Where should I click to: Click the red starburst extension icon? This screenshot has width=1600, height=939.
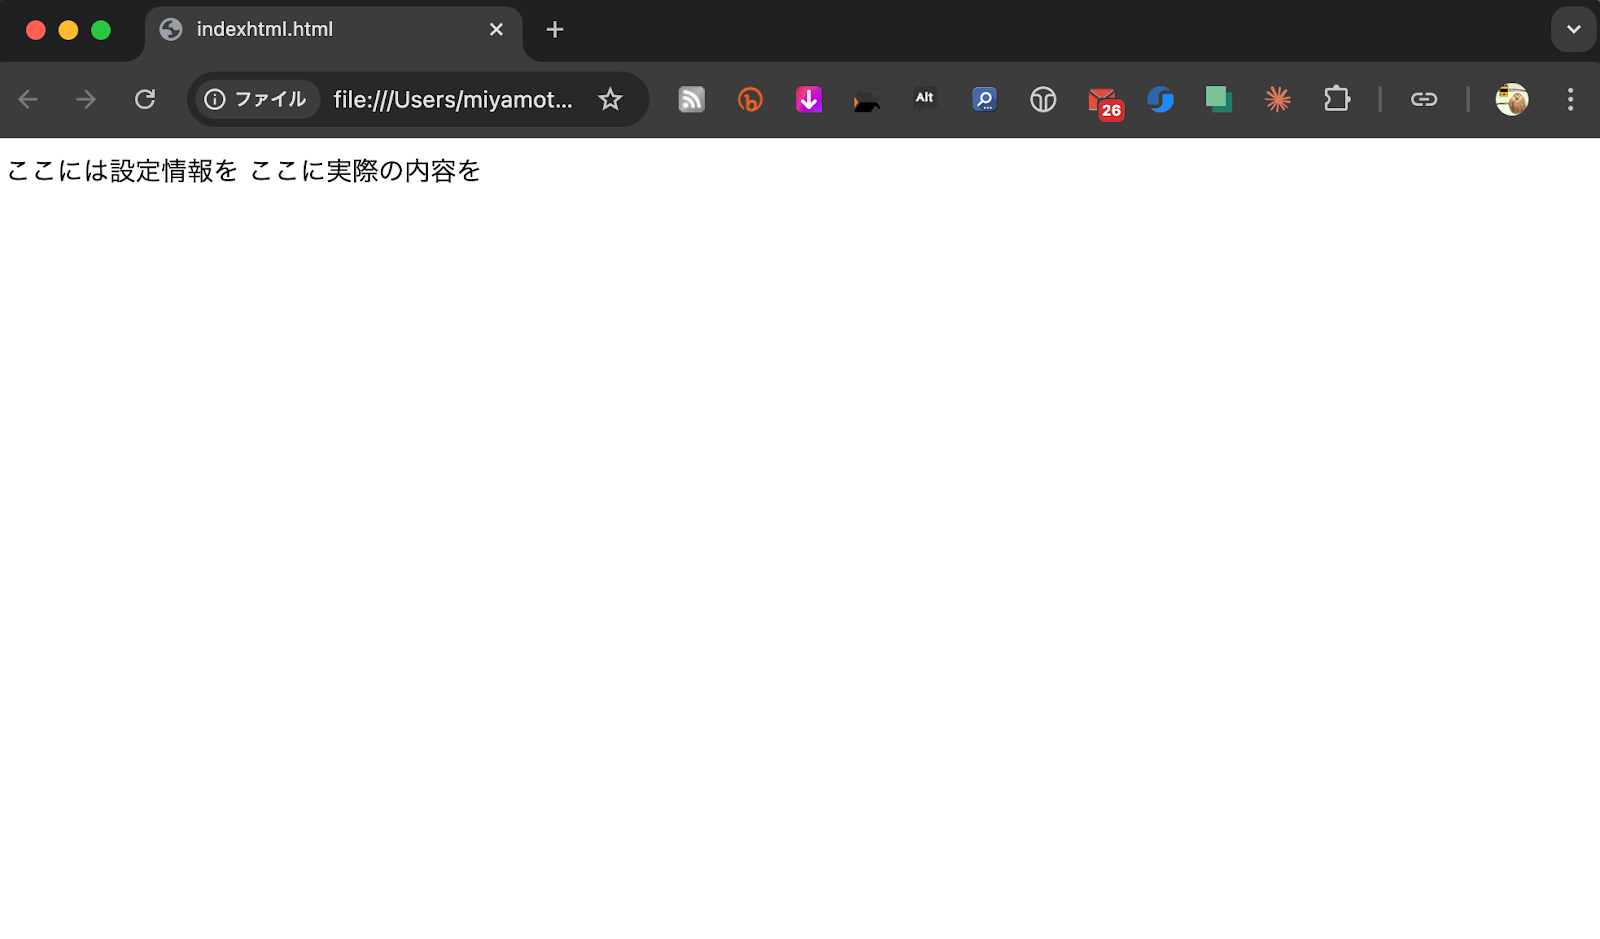click(x=1277, y=99)
